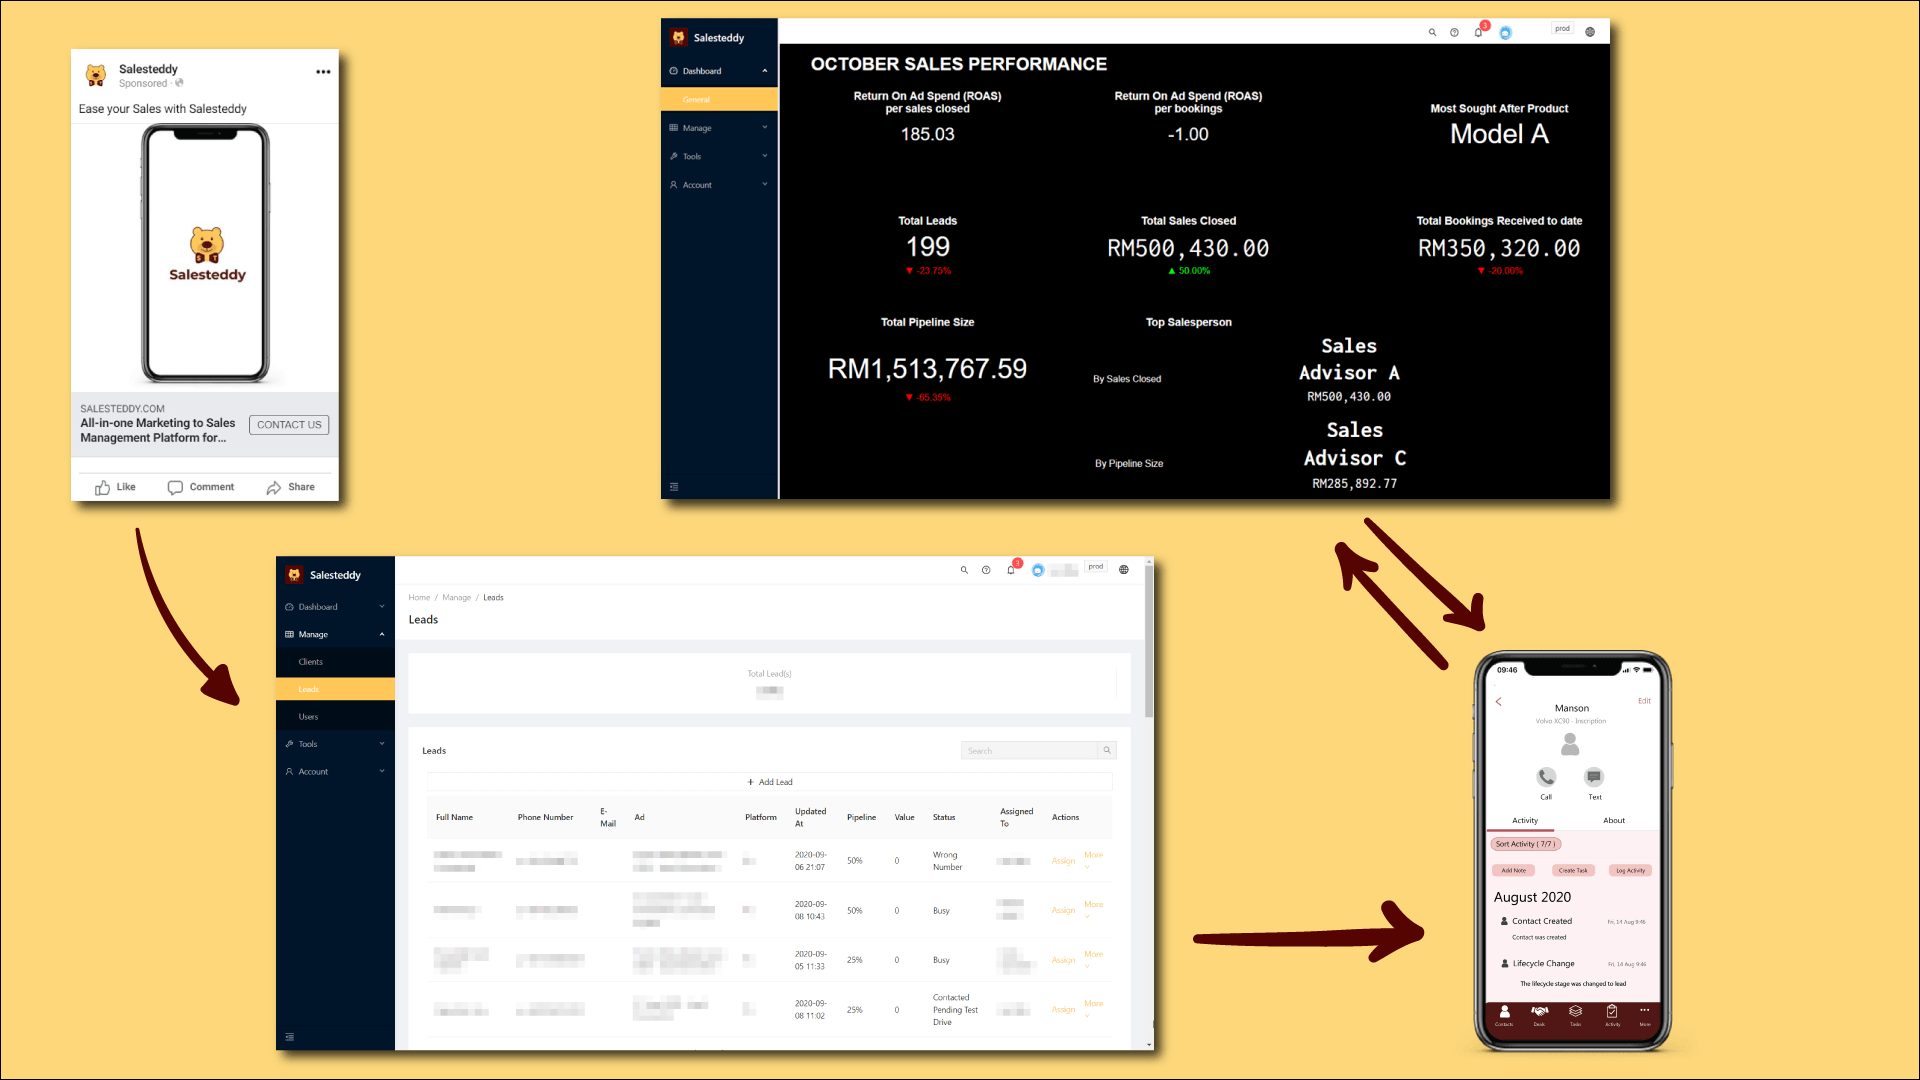This screenshot has height=1080, width=1920.
Task: Click the Leads window vertical scrollbar
Action: coord(1149,640)
